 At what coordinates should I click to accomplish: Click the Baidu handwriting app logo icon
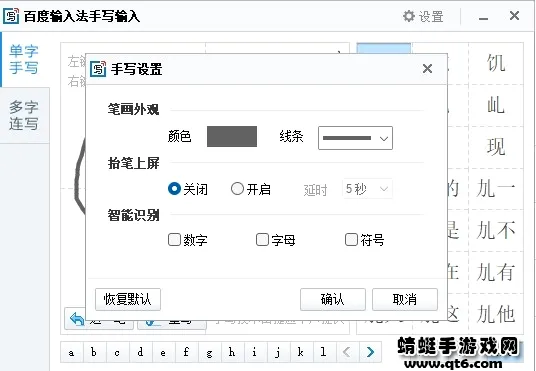[11, 16]
